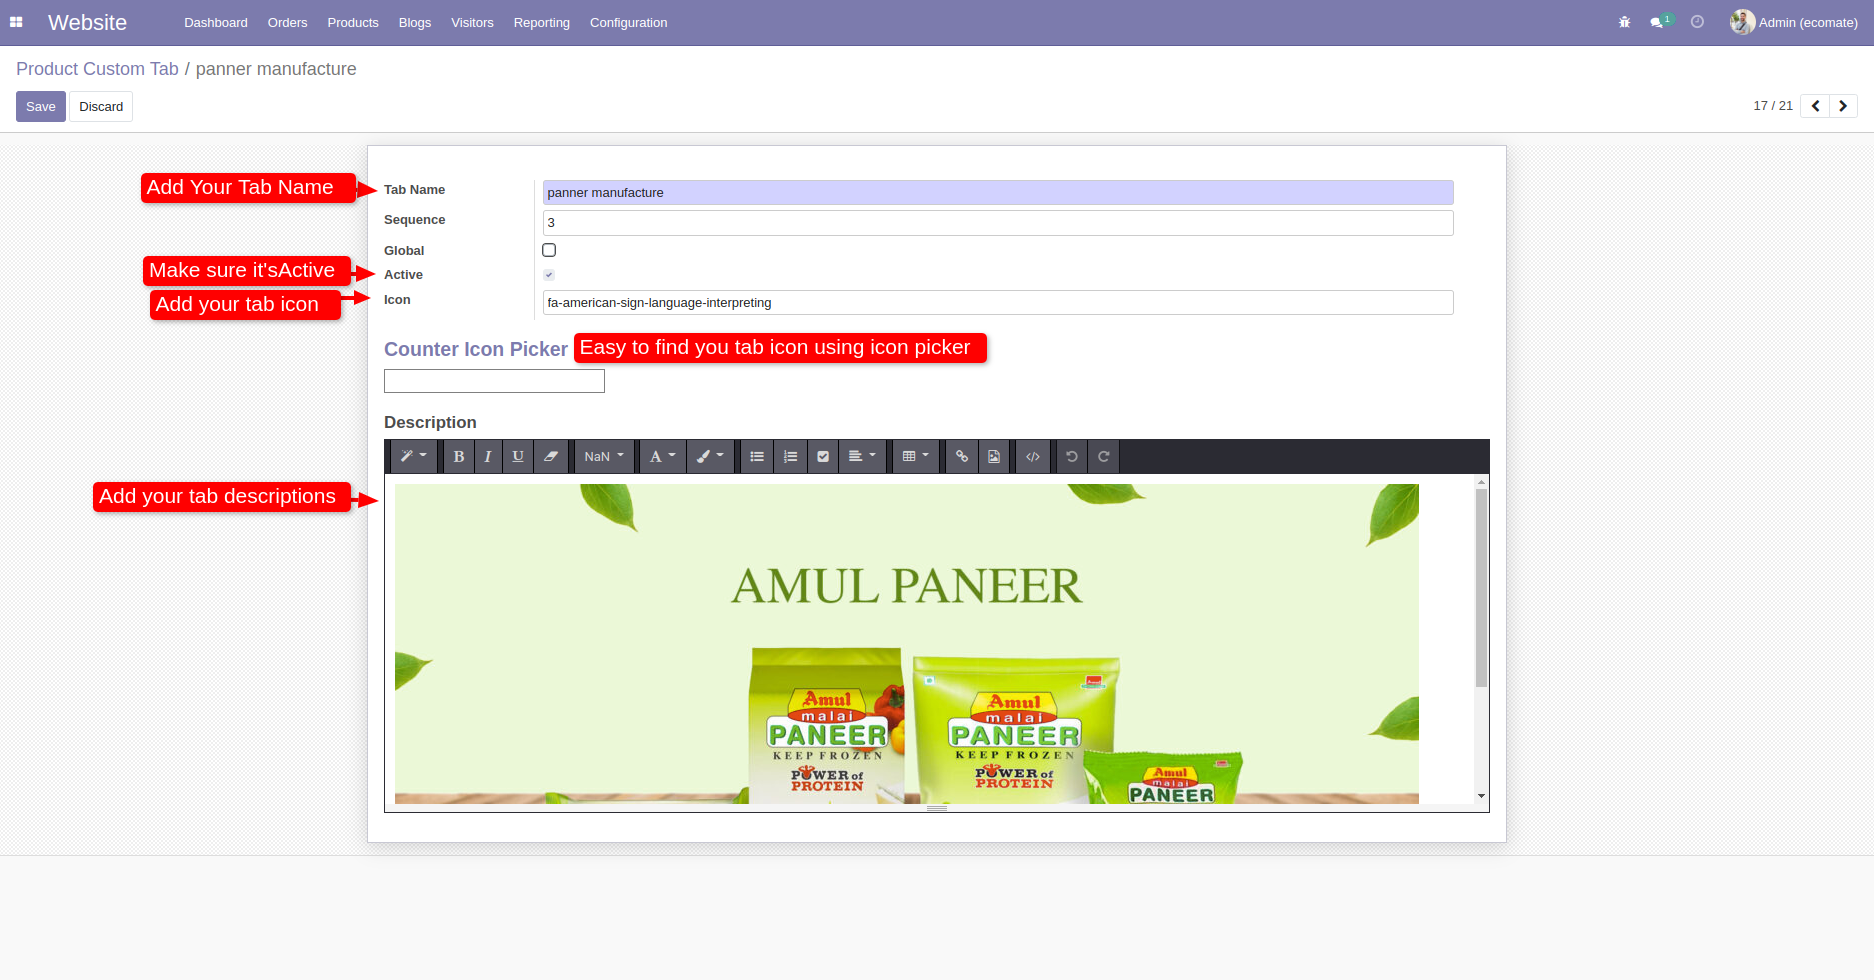
Task: Open the NaN font size dropdown
Action: [x=604, y=457]
